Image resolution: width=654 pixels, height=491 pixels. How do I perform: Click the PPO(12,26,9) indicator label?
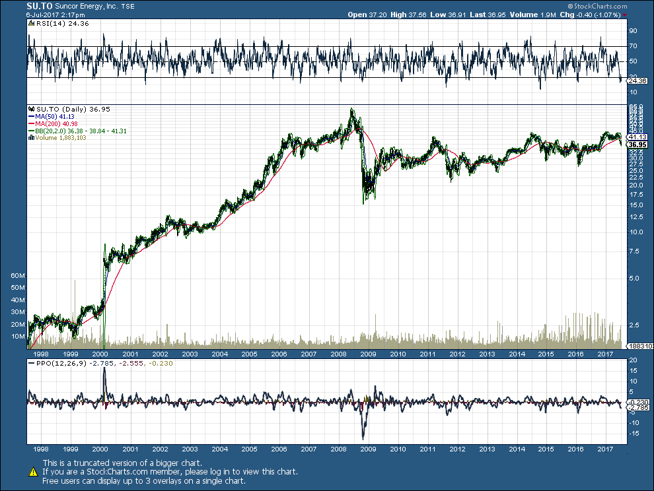point(61,363)
